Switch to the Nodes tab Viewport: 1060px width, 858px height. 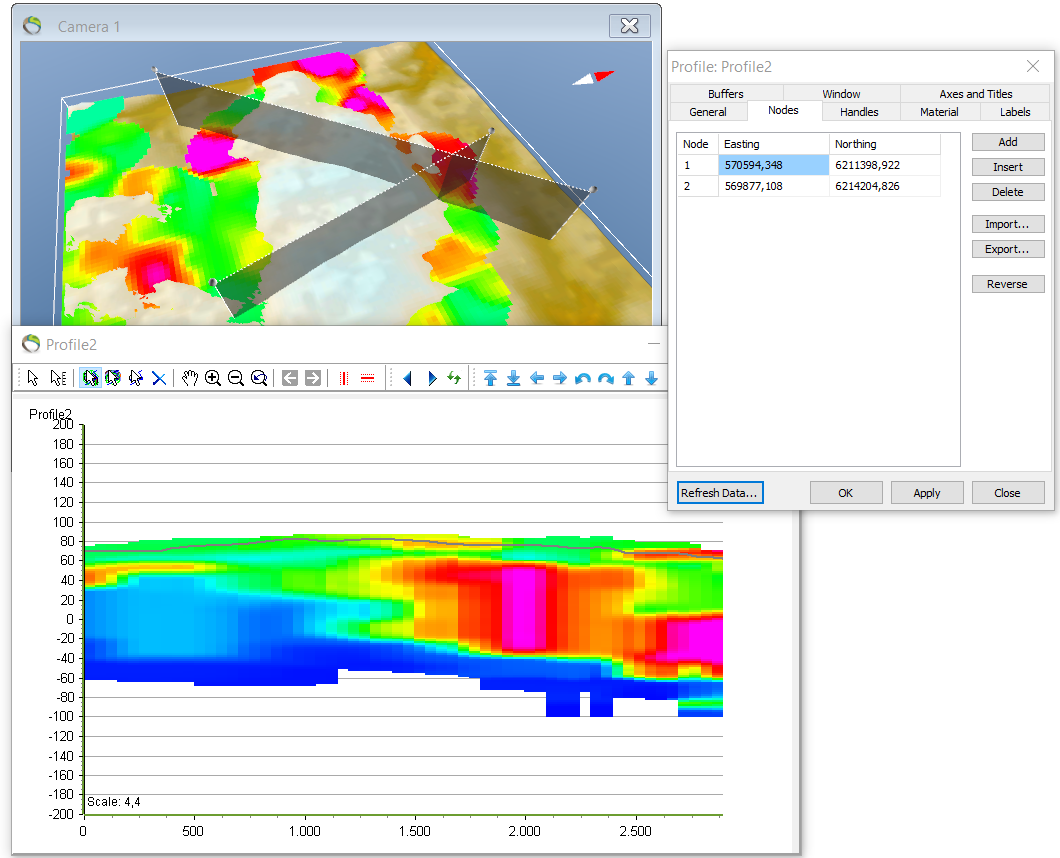[784, 112]
